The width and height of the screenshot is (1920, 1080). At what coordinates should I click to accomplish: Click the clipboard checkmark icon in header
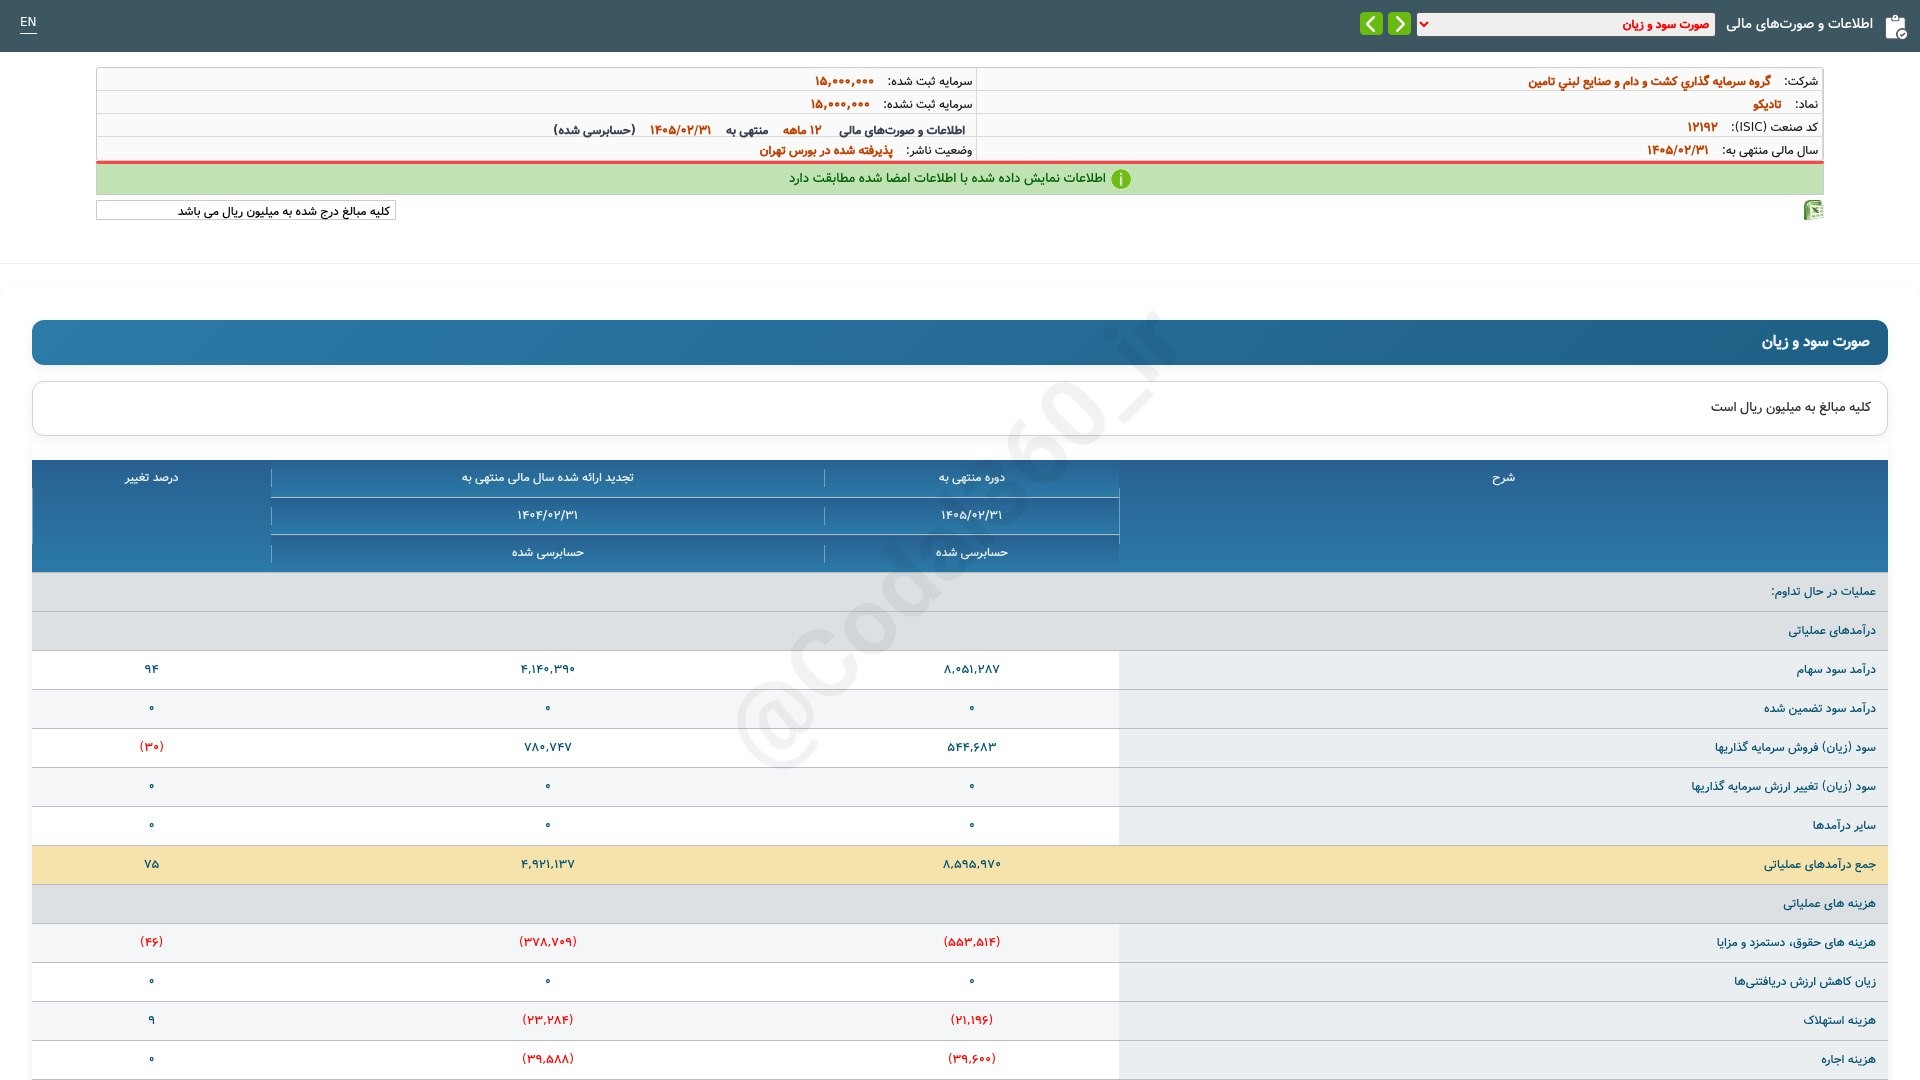pos(1895,26)
